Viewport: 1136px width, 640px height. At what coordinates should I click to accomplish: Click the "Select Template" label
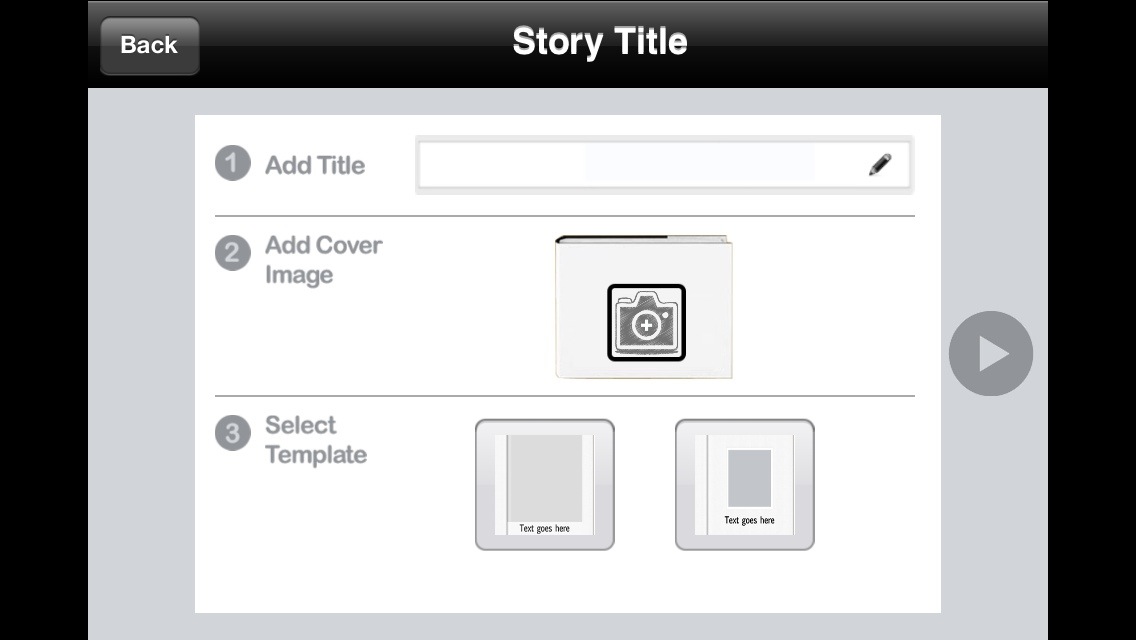315,440
